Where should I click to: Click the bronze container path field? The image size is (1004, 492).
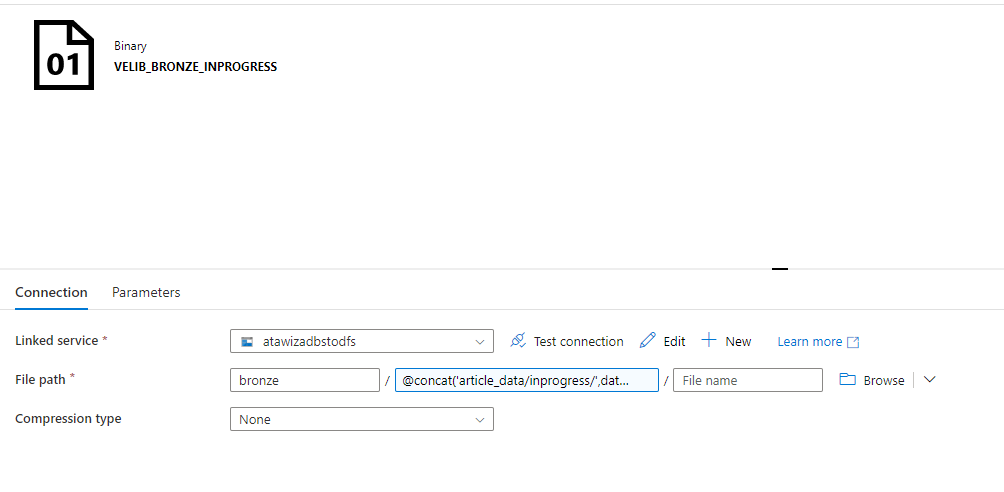tap(304, 380)
